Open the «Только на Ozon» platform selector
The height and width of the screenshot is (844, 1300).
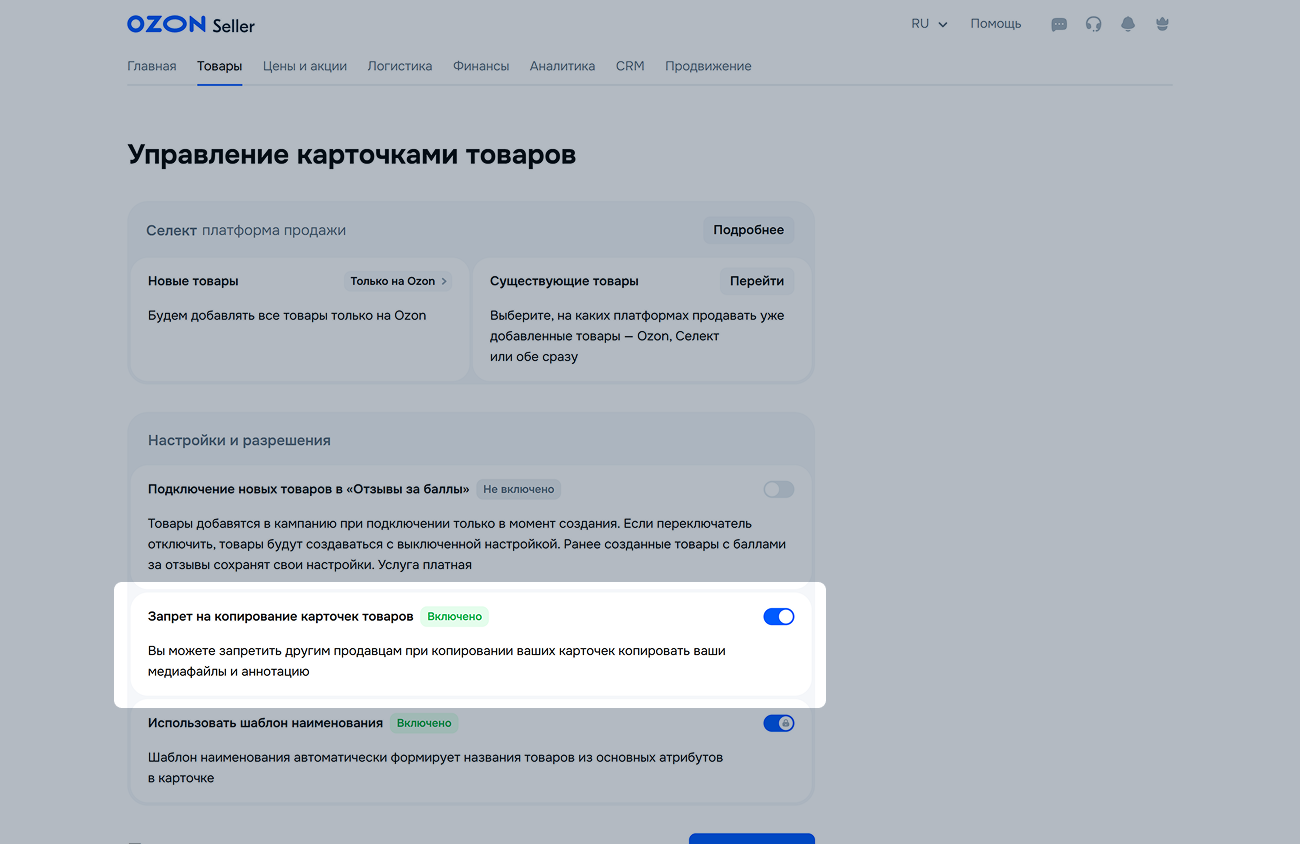click(x=398, y=281)
